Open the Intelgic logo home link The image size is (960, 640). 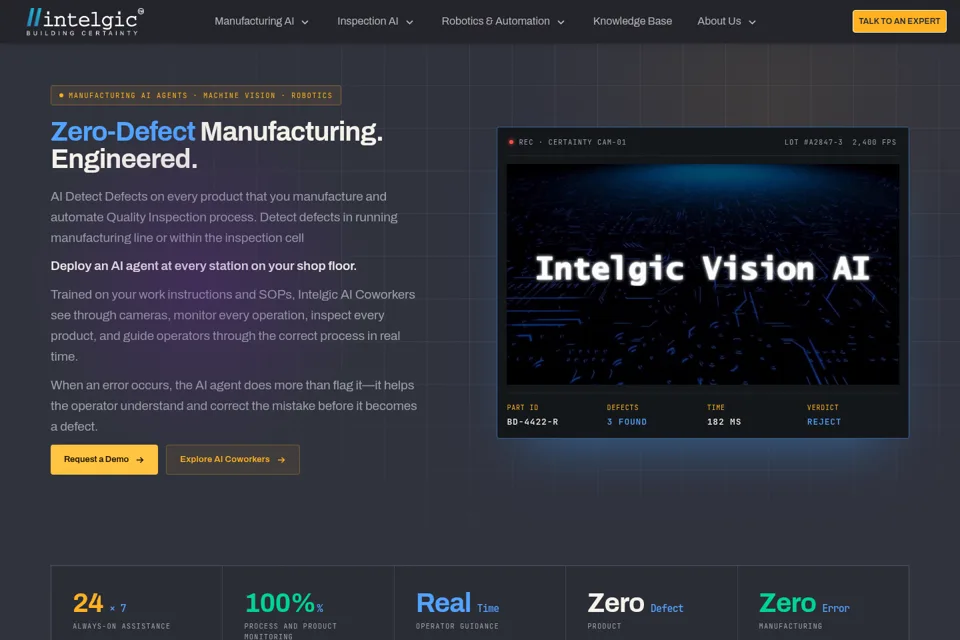pyautogui.click(x=85, y=21)
